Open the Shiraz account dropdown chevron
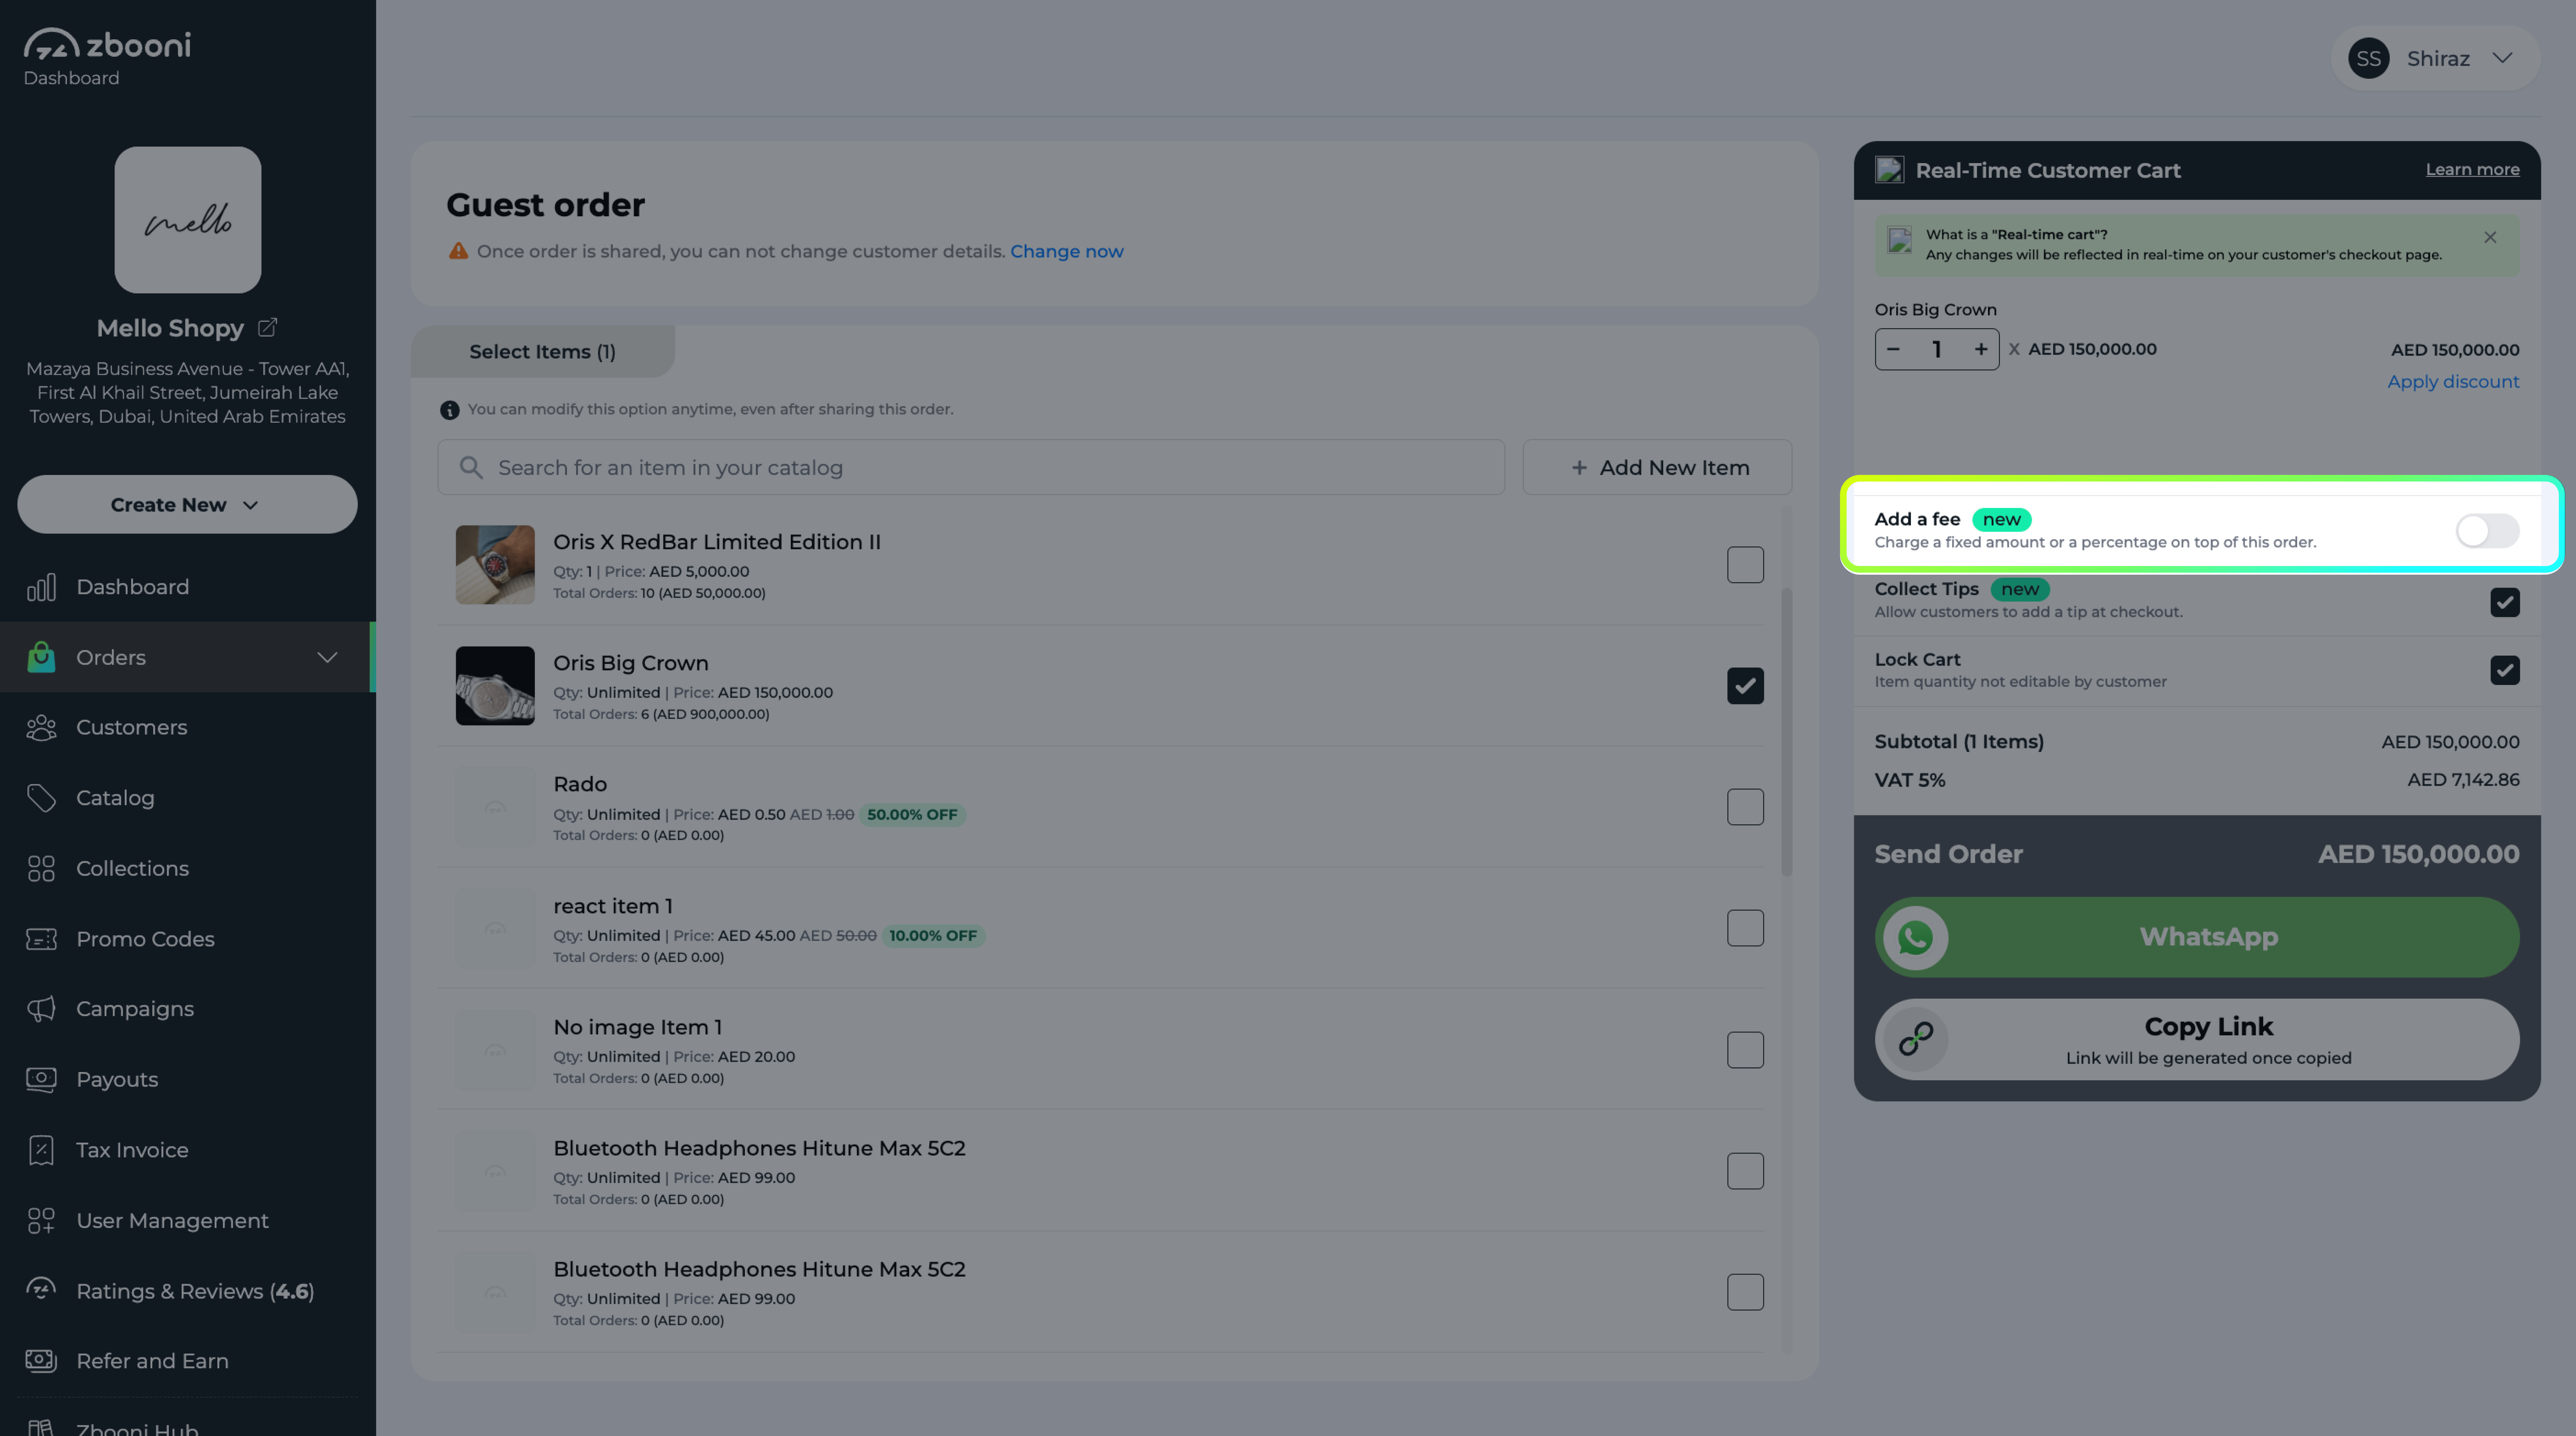Viewport: 2576px width, 1436px height. coord(2502,58)
